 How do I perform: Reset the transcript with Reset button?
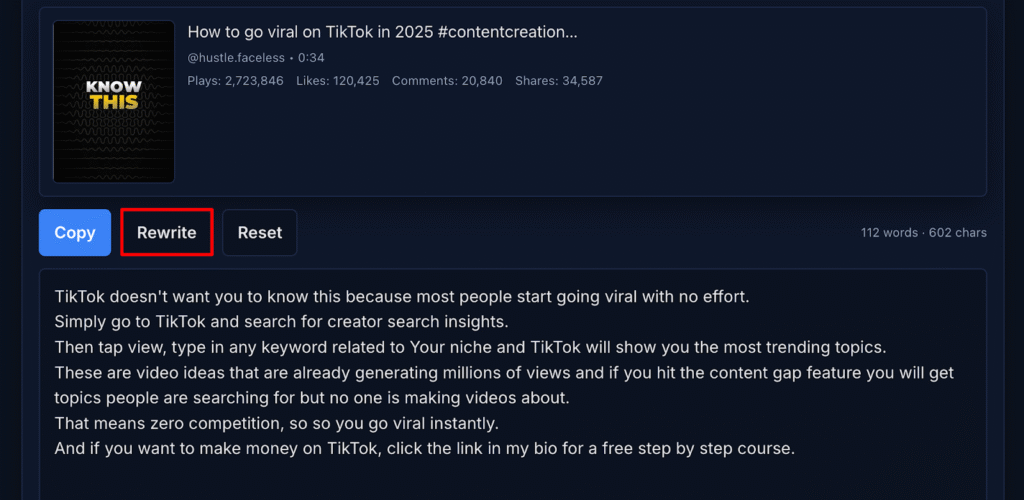click(x=260, y=233)
